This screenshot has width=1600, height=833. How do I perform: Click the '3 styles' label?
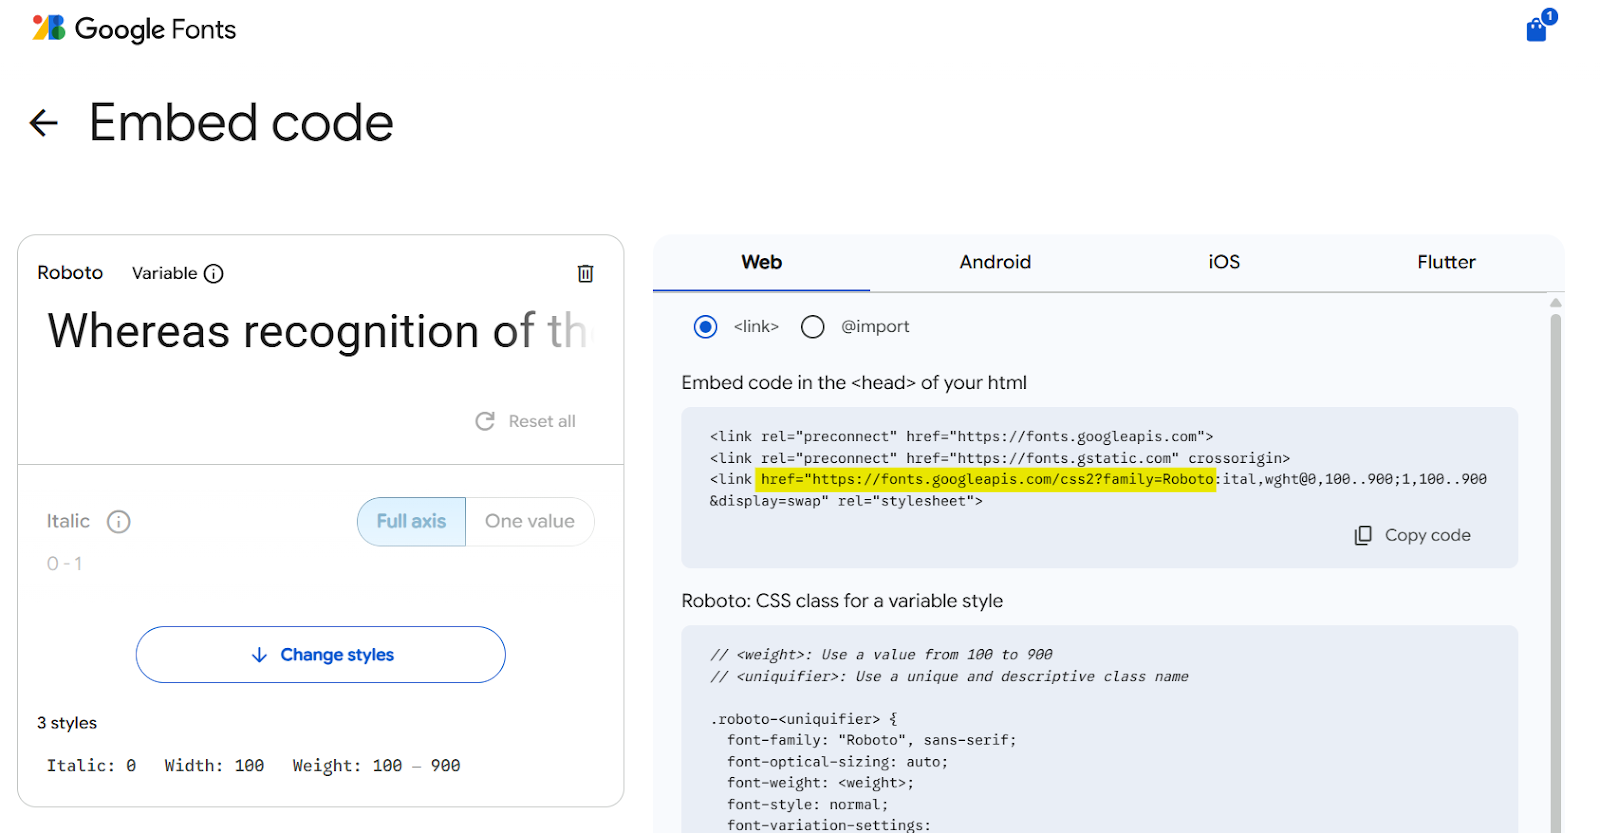coord(67,723)
